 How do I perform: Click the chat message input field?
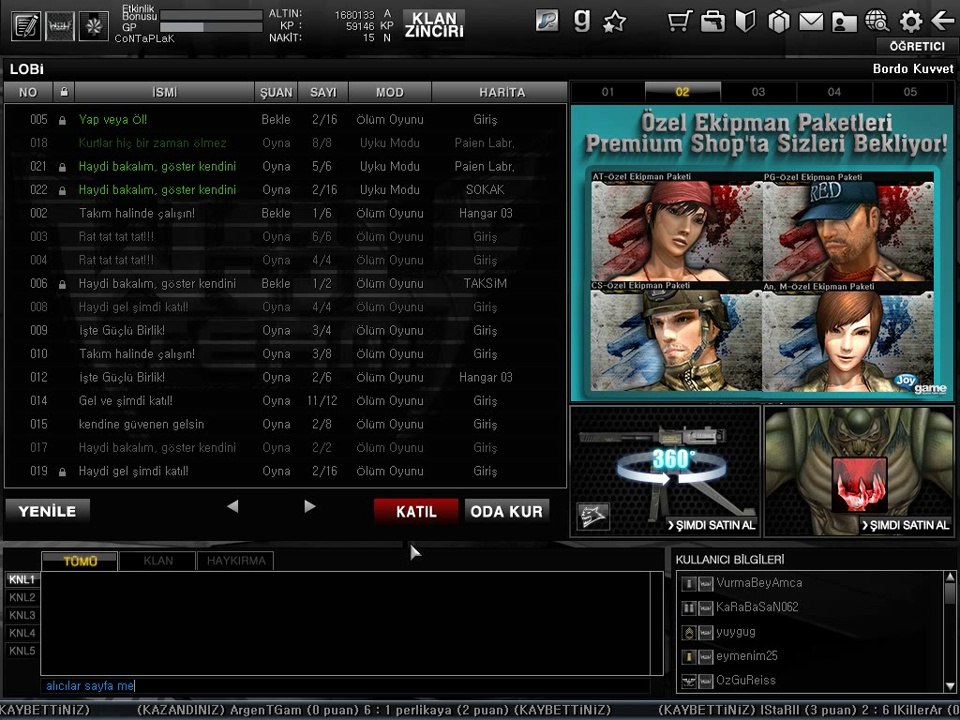345,686
